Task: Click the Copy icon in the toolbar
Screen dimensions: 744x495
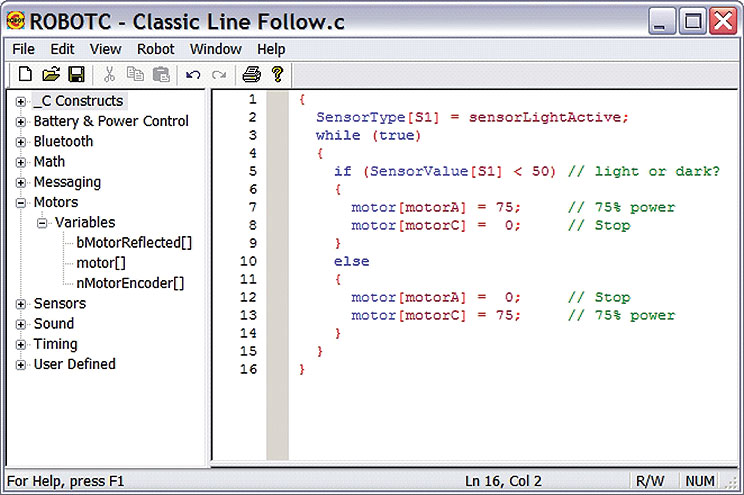Action: (x=135, y=74)
